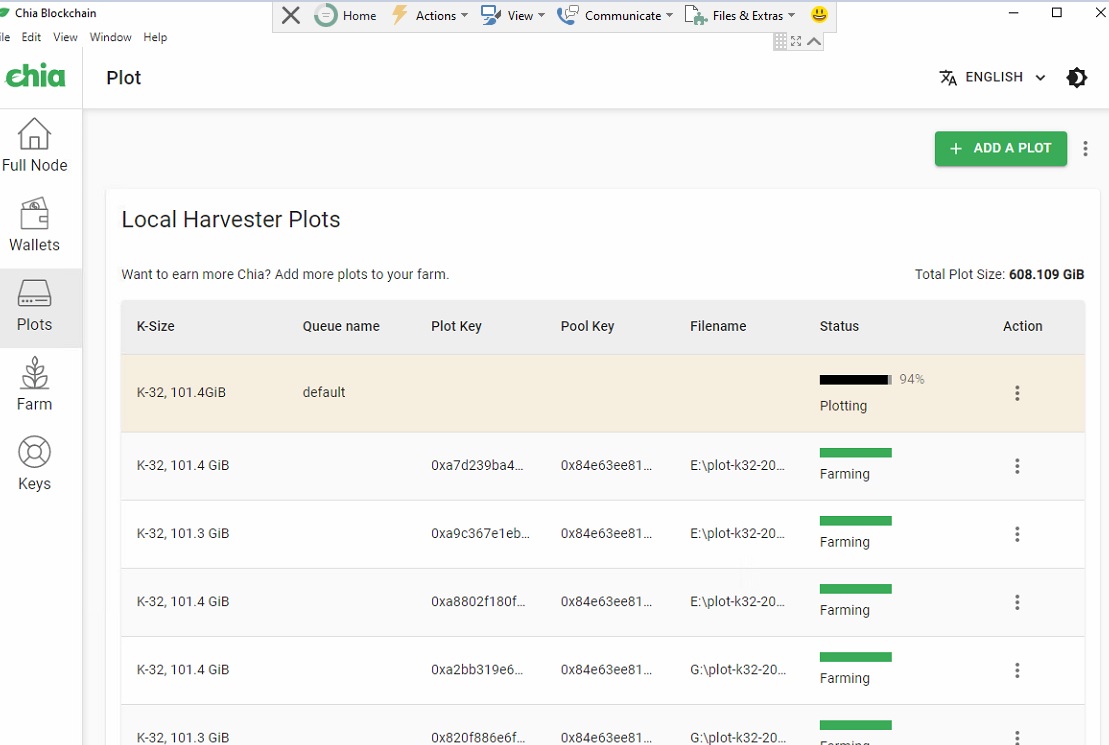
Task: Open the Wallets section
Action: tap(35, 225)
